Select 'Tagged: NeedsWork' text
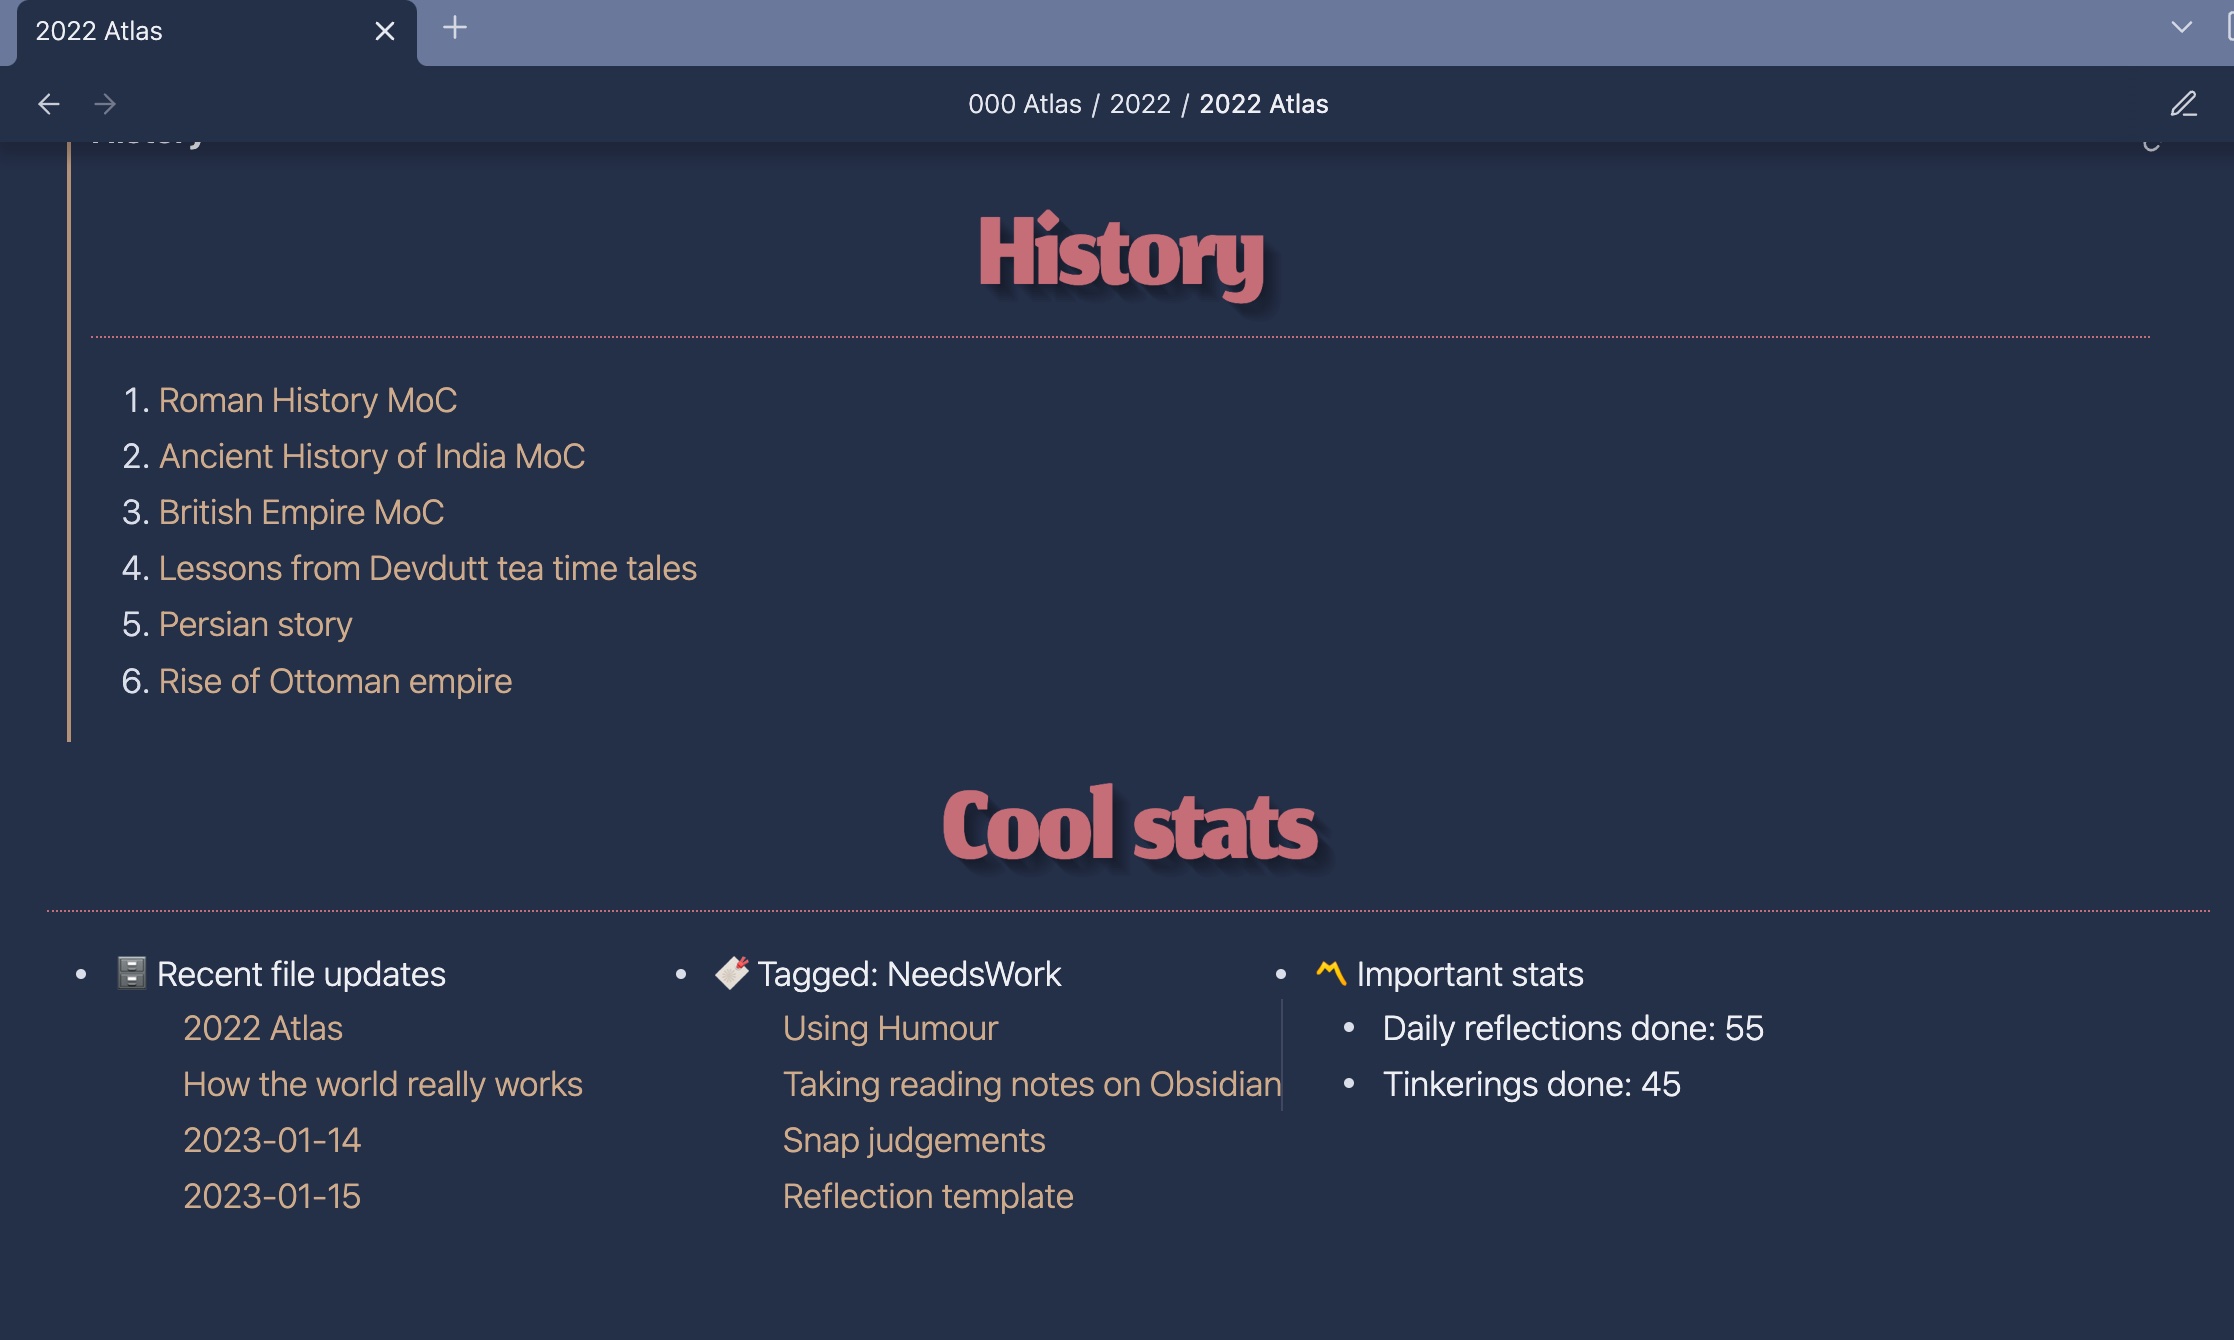The image size is (2234, 1340). point(909,974)
